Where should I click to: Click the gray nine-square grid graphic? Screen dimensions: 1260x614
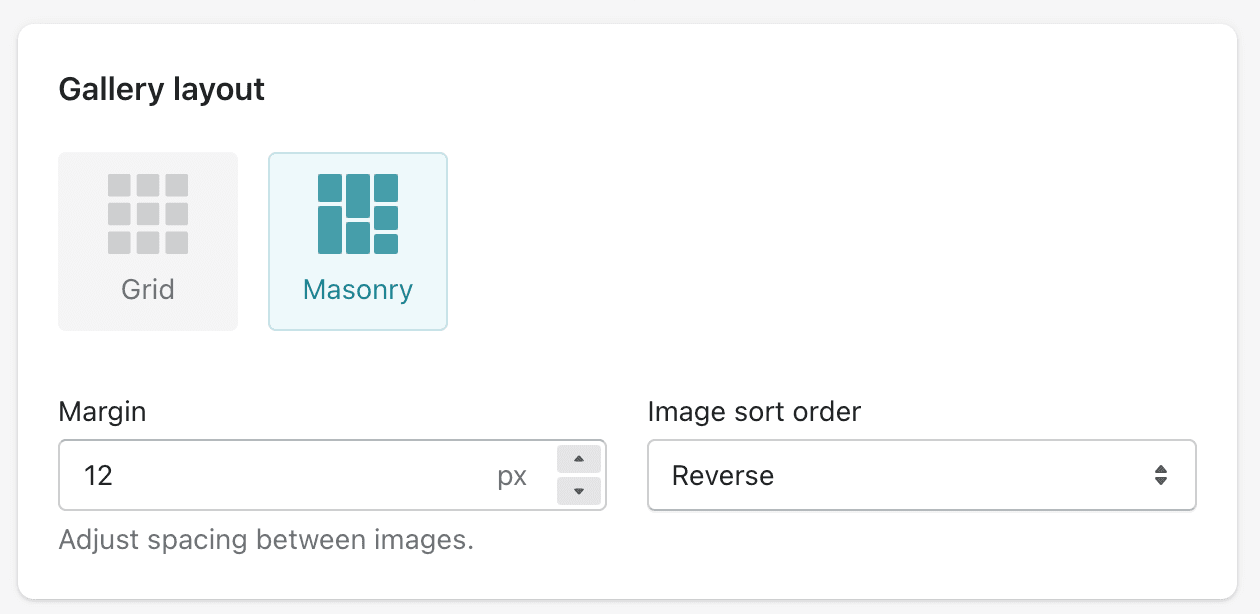coord(148,214)
